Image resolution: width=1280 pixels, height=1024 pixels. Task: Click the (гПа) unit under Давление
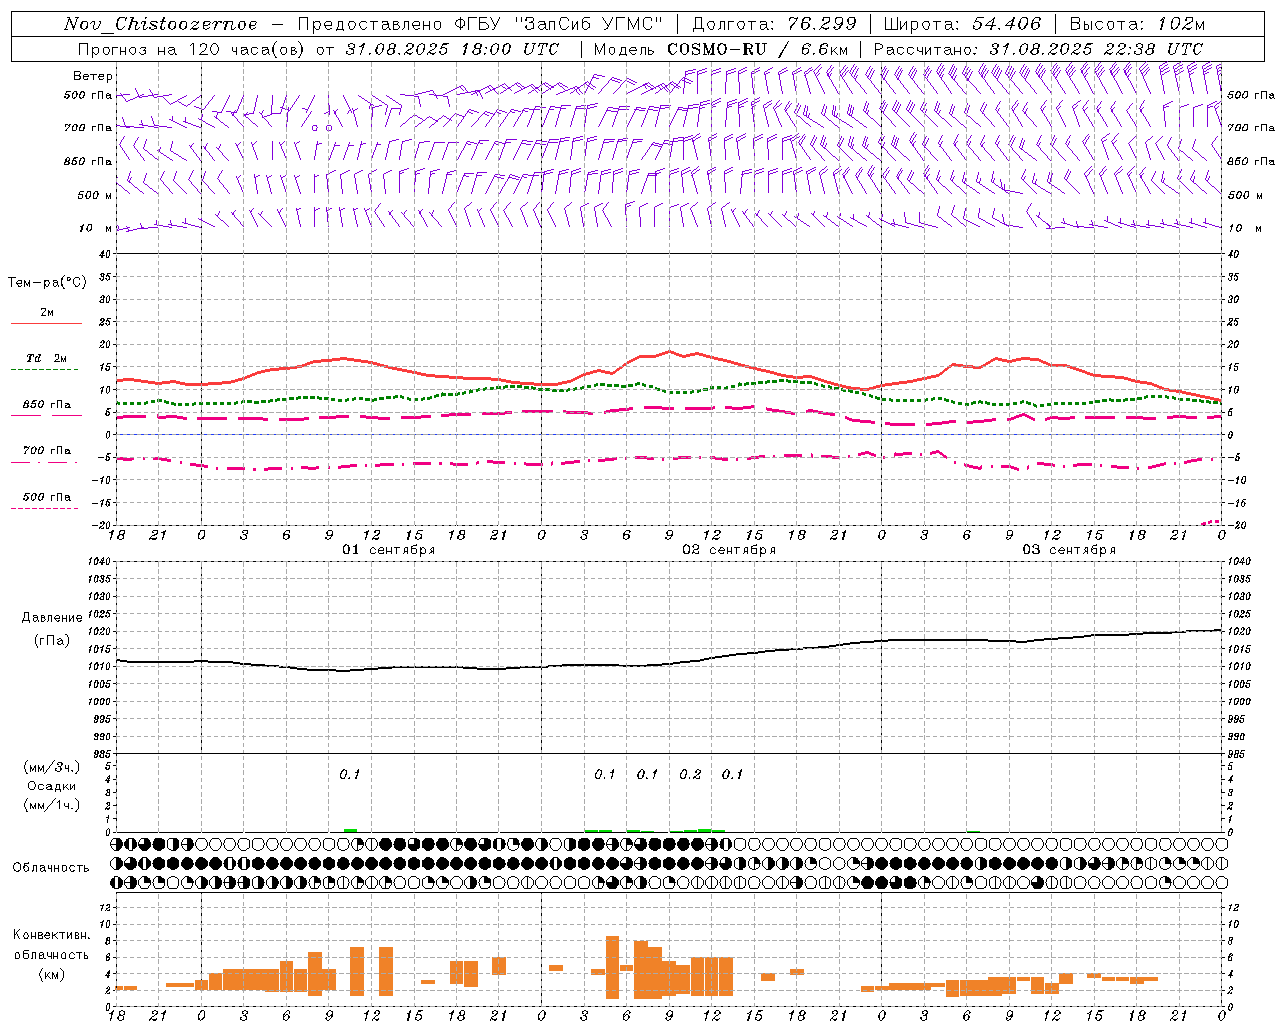point(50,640)
